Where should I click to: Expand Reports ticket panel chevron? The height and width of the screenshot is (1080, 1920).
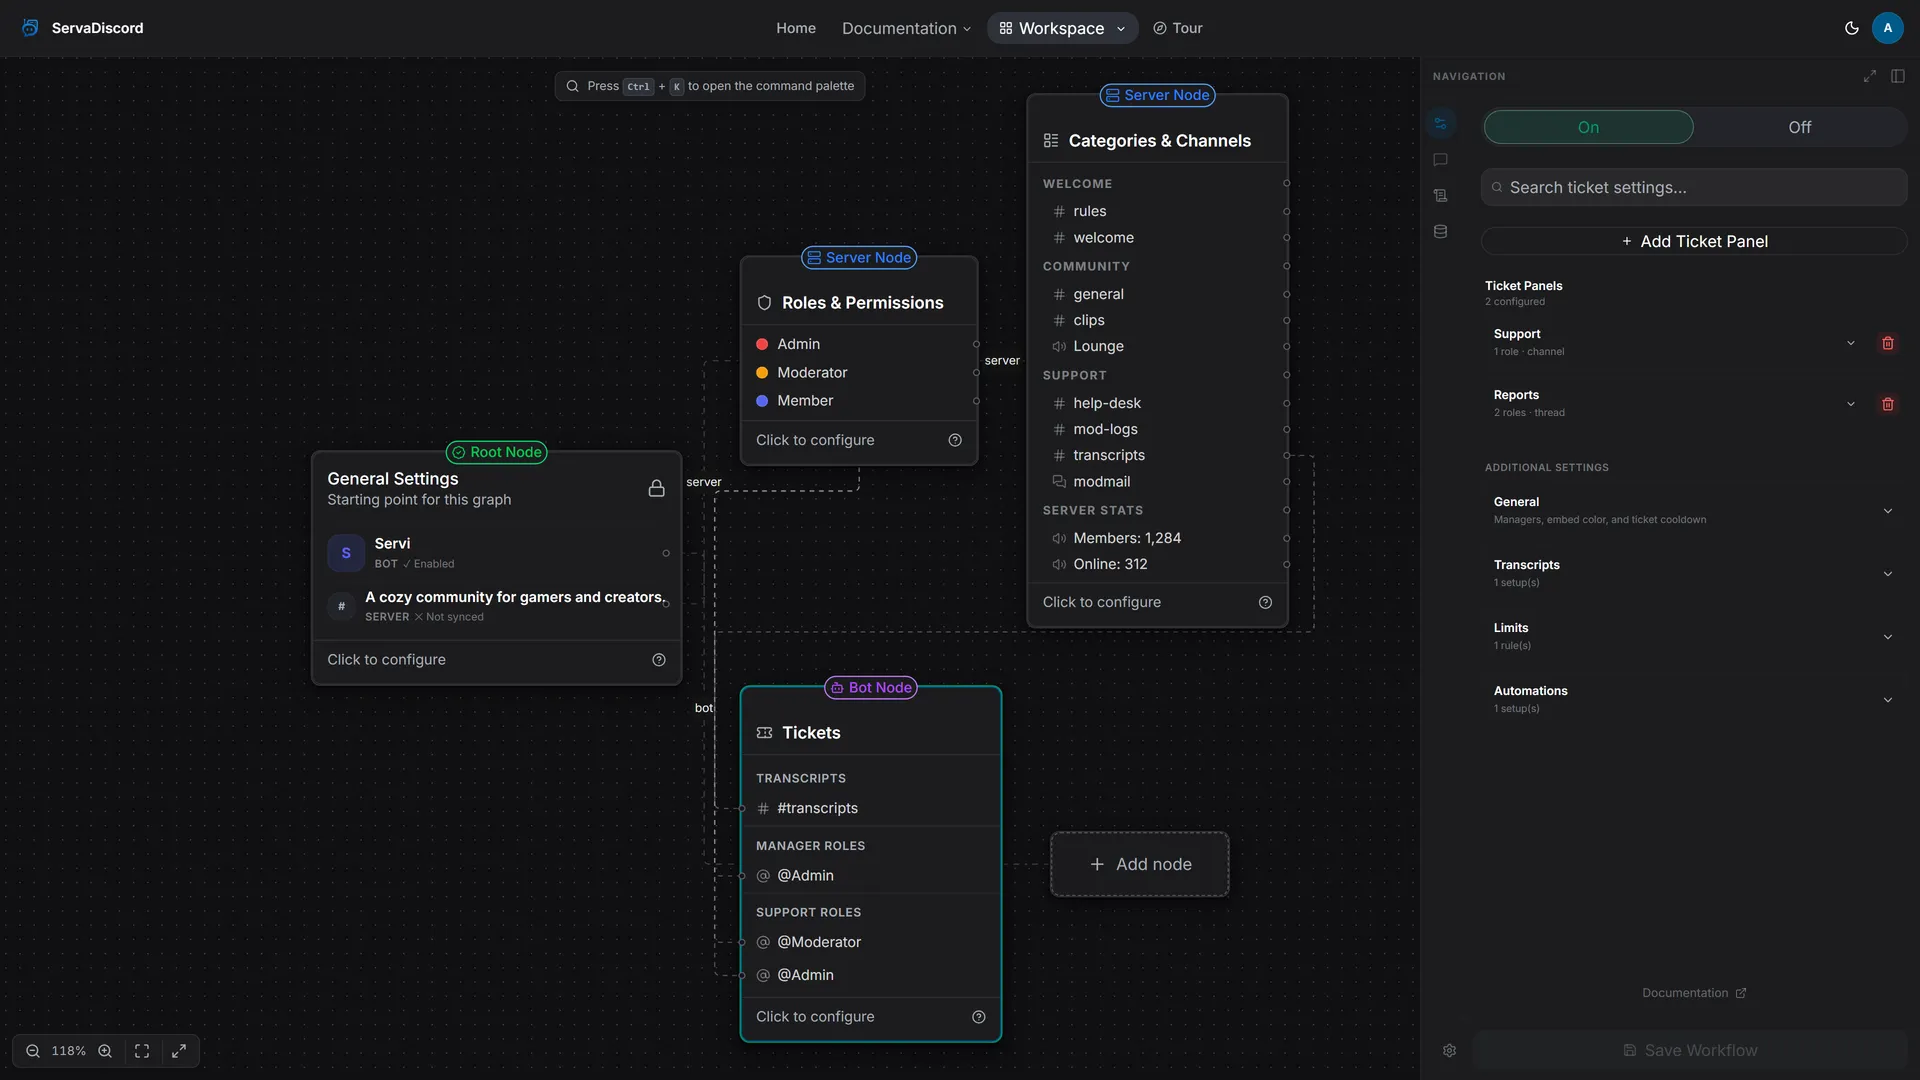pos(1851,404)
